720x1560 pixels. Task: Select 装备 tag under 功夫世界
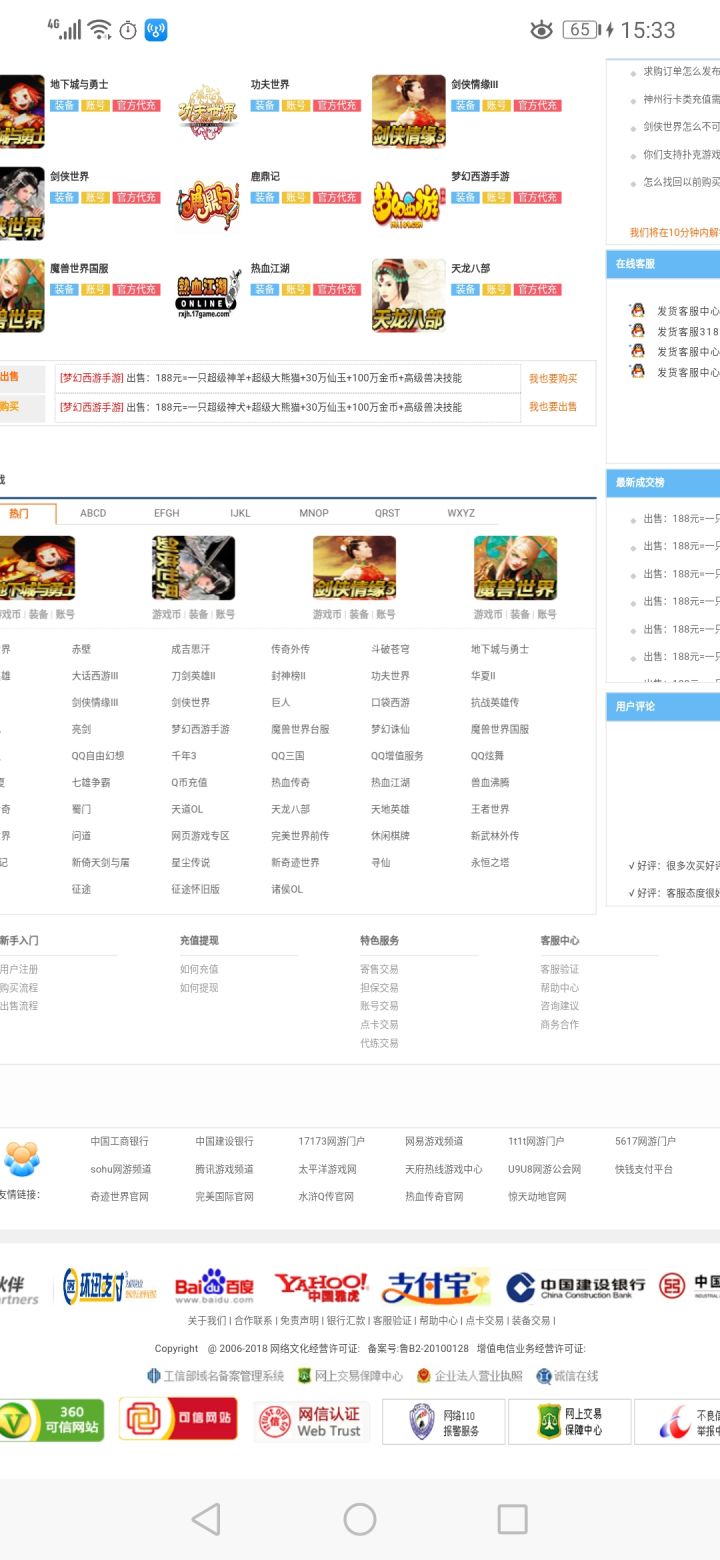(x=264, y=105)
